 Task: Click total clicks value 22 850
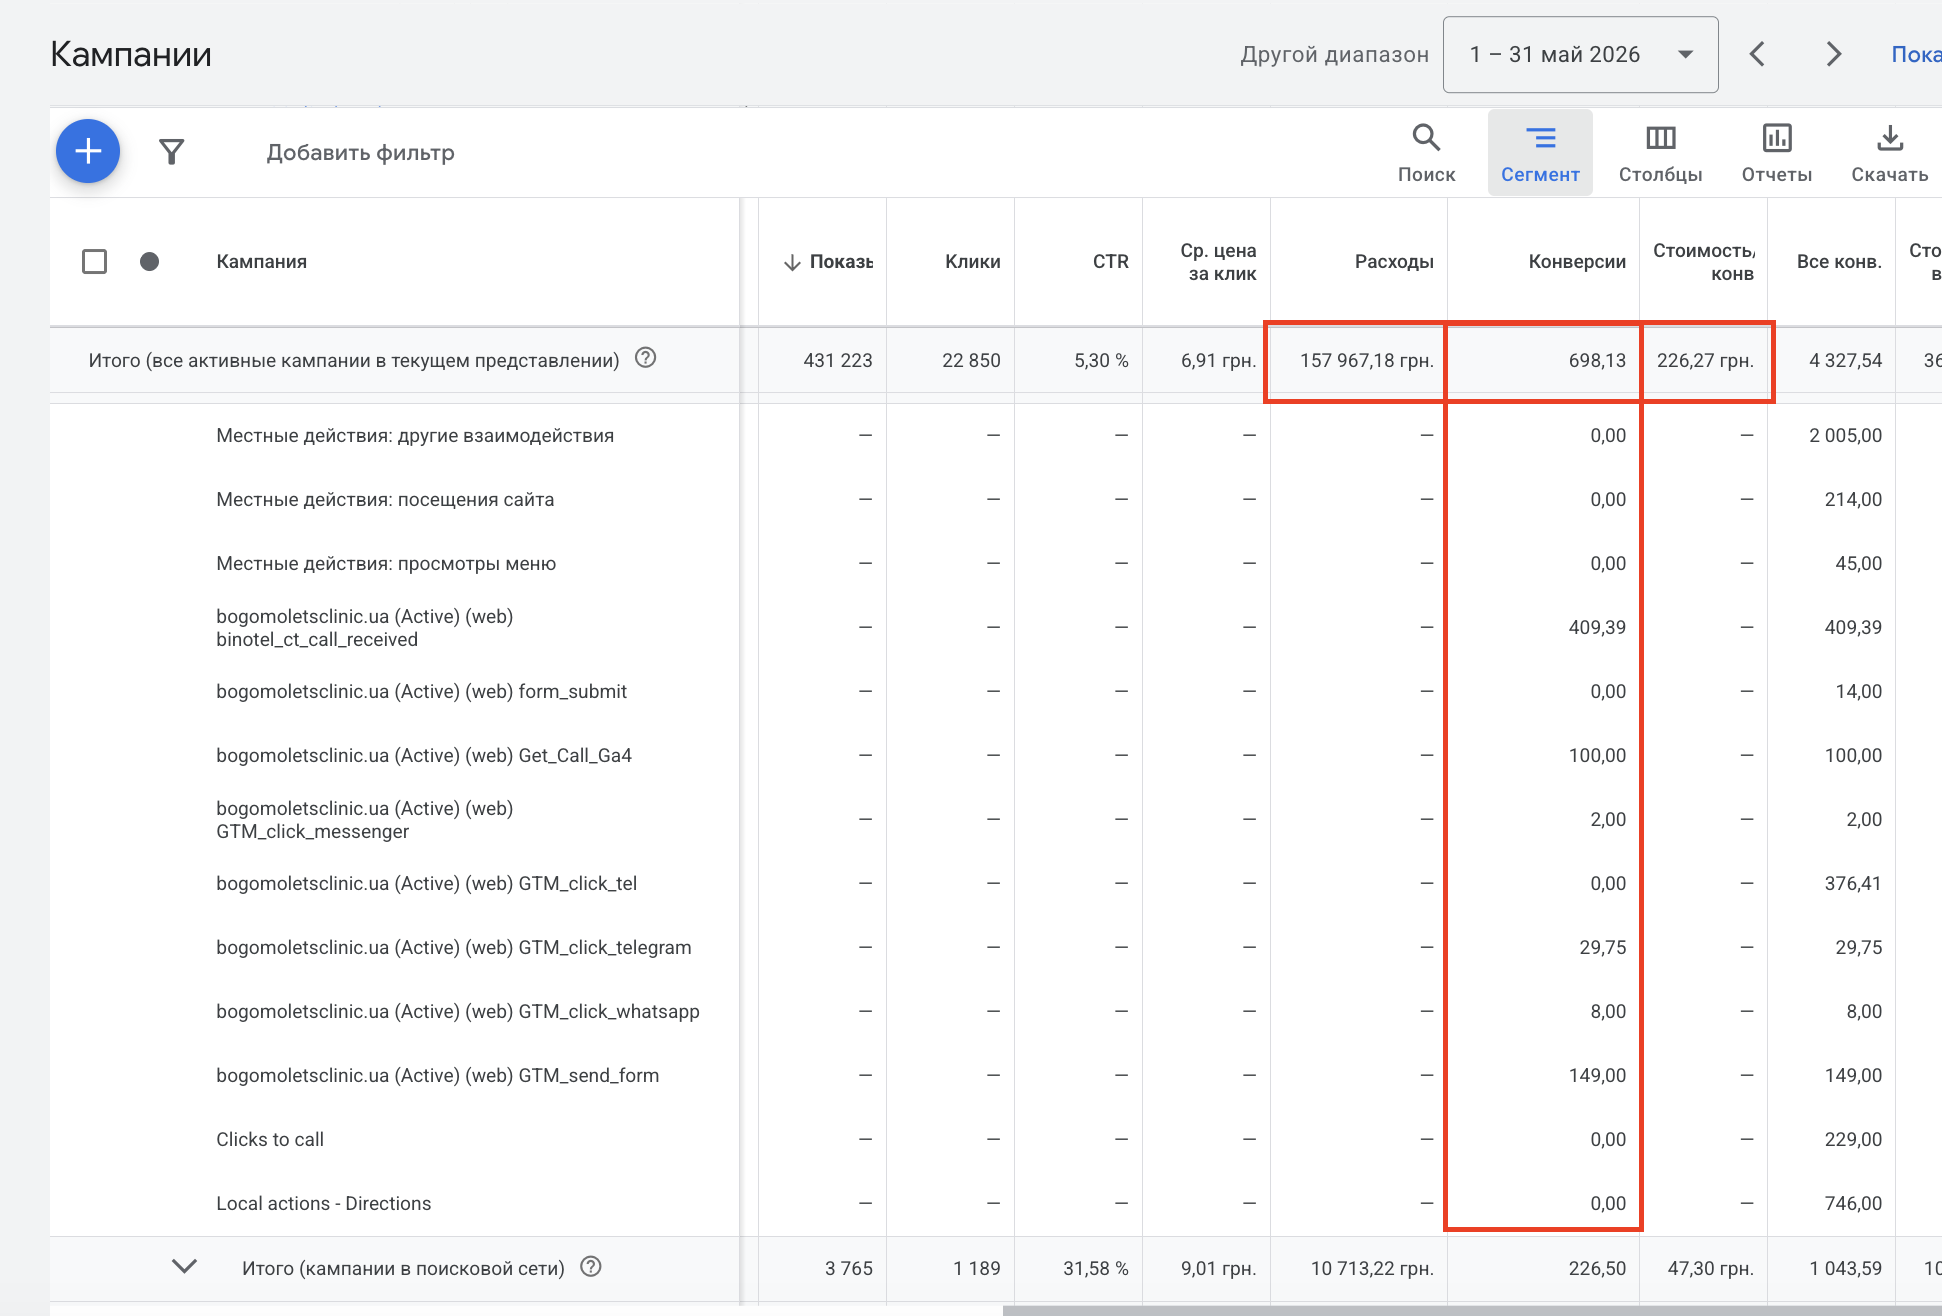(971, 360)
